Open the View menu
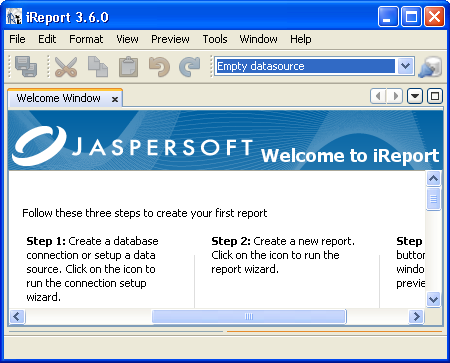Screen dimensions: 450x363 (127, 39)
